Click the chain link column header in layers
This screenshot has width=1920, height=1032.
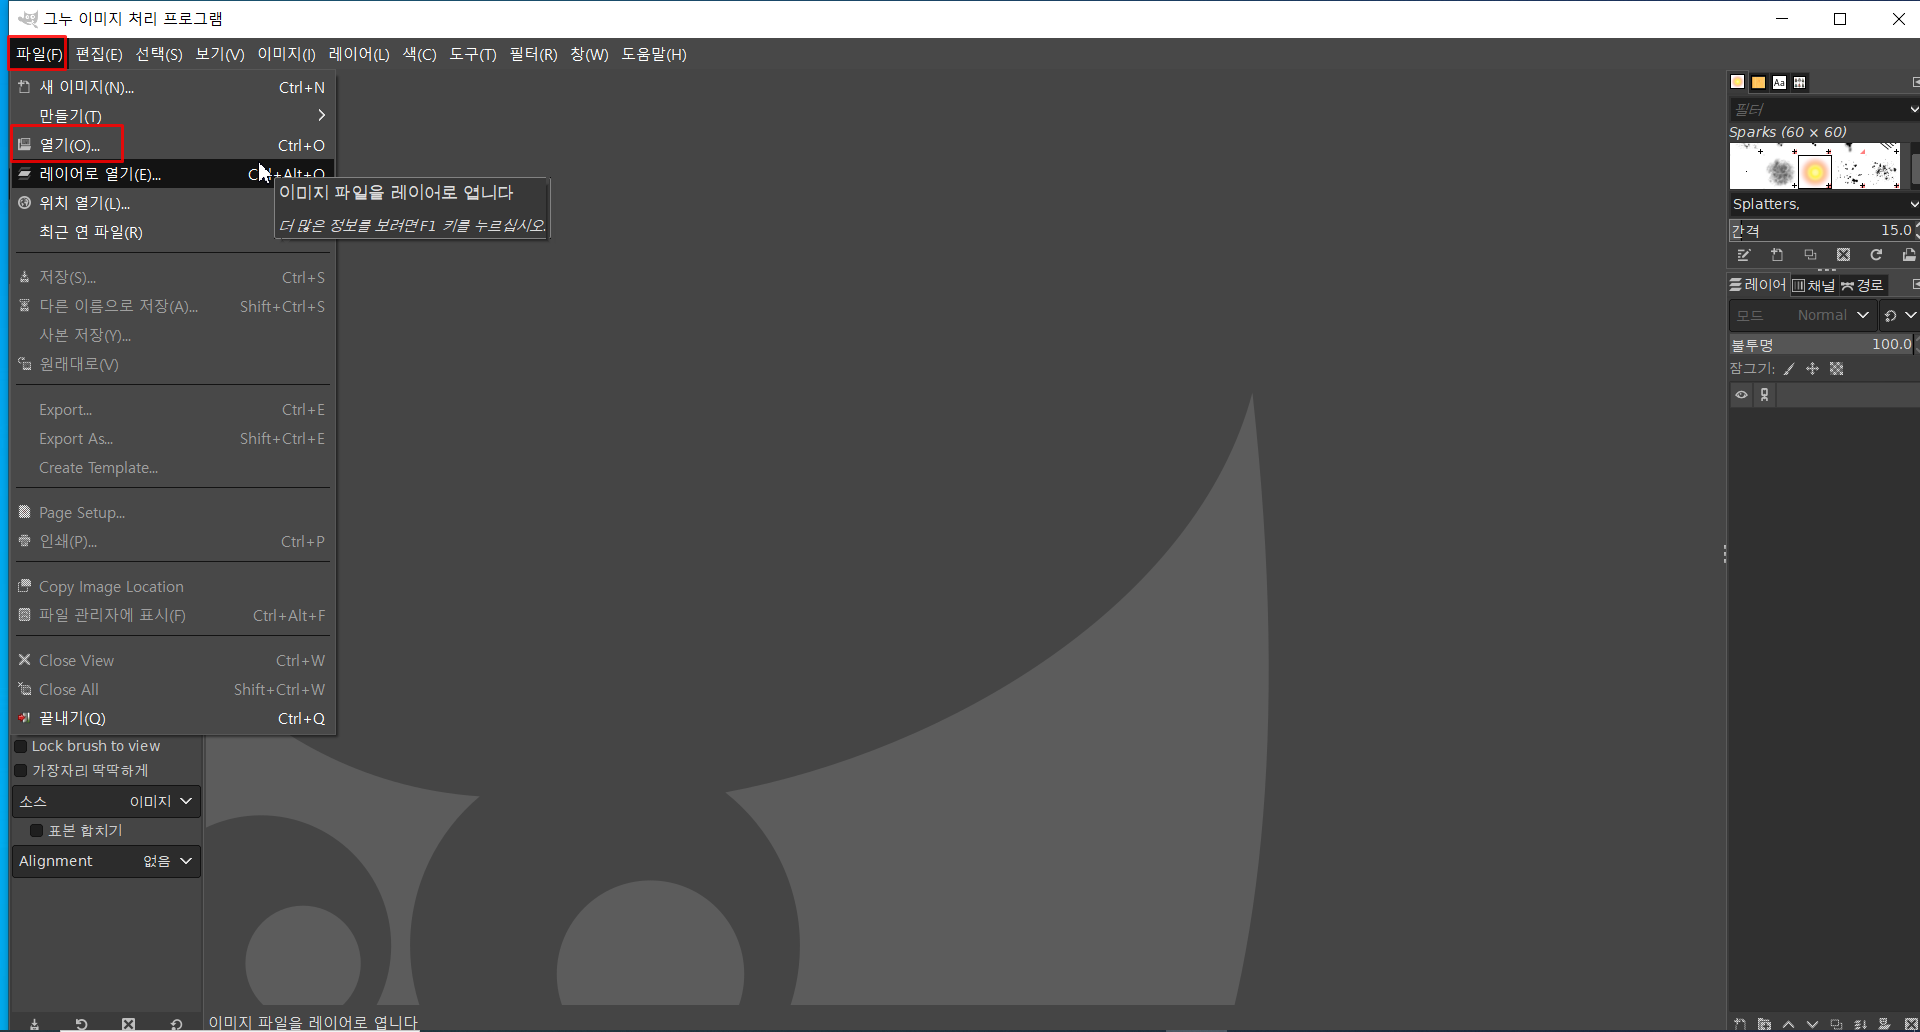point(1765,395)
